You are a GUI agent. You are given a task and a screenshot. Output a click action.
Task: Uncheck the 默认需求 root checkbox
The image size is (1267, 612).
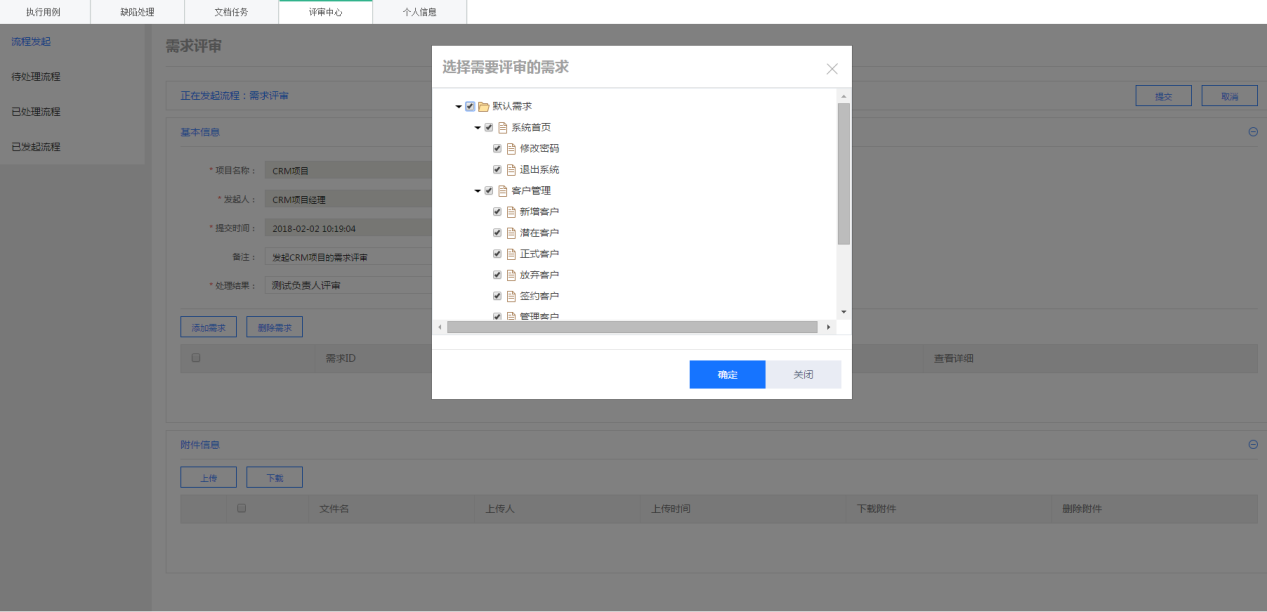470,106
